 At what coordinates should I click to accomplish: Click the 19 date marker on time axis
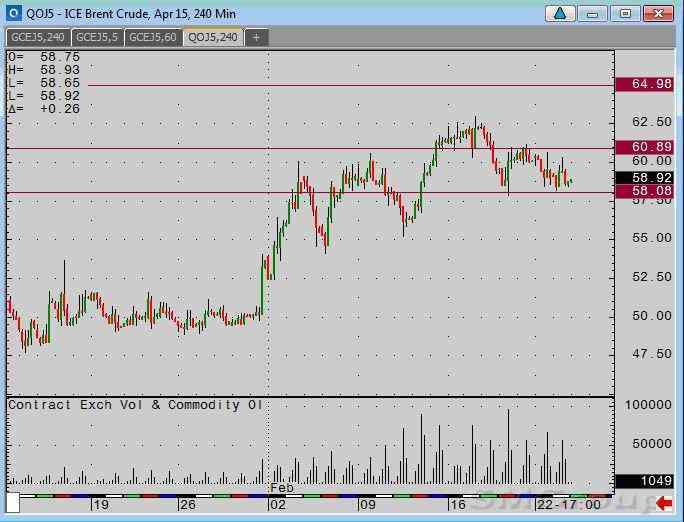101,505
